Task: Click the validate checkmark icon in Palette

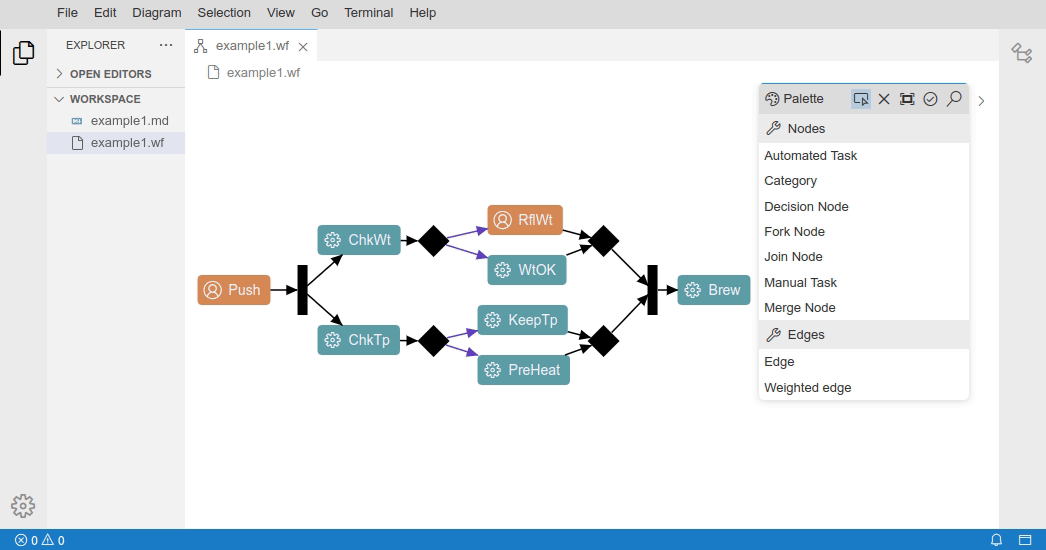Action: (x=930, y=99)
